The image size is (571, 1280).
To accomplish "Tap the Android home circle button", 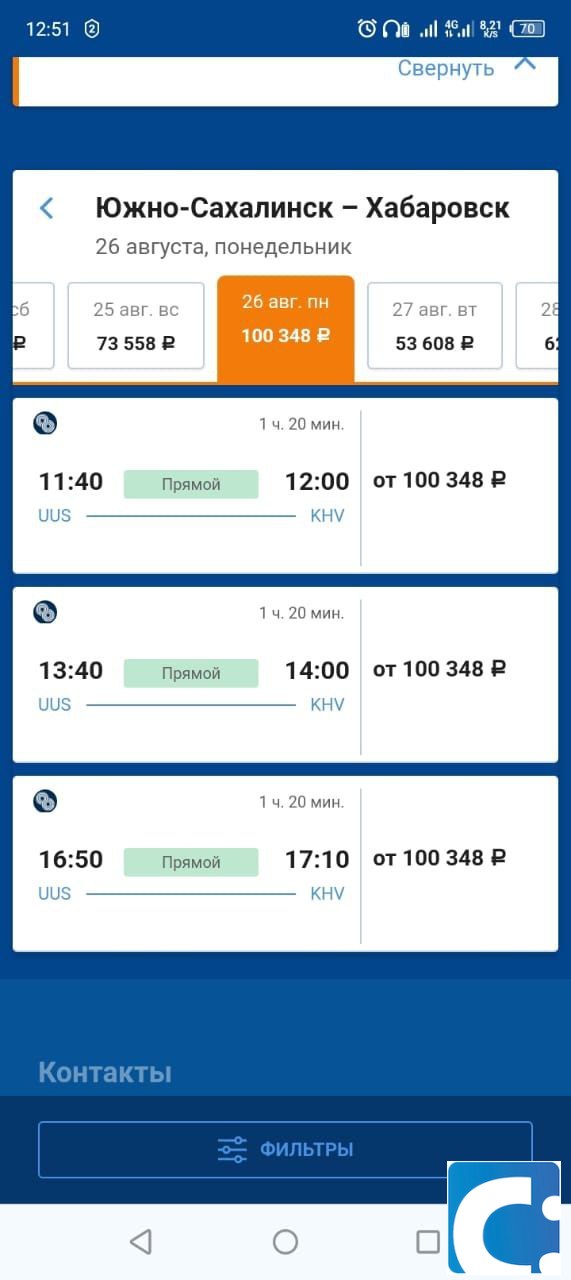I will tap(285, 1242).
